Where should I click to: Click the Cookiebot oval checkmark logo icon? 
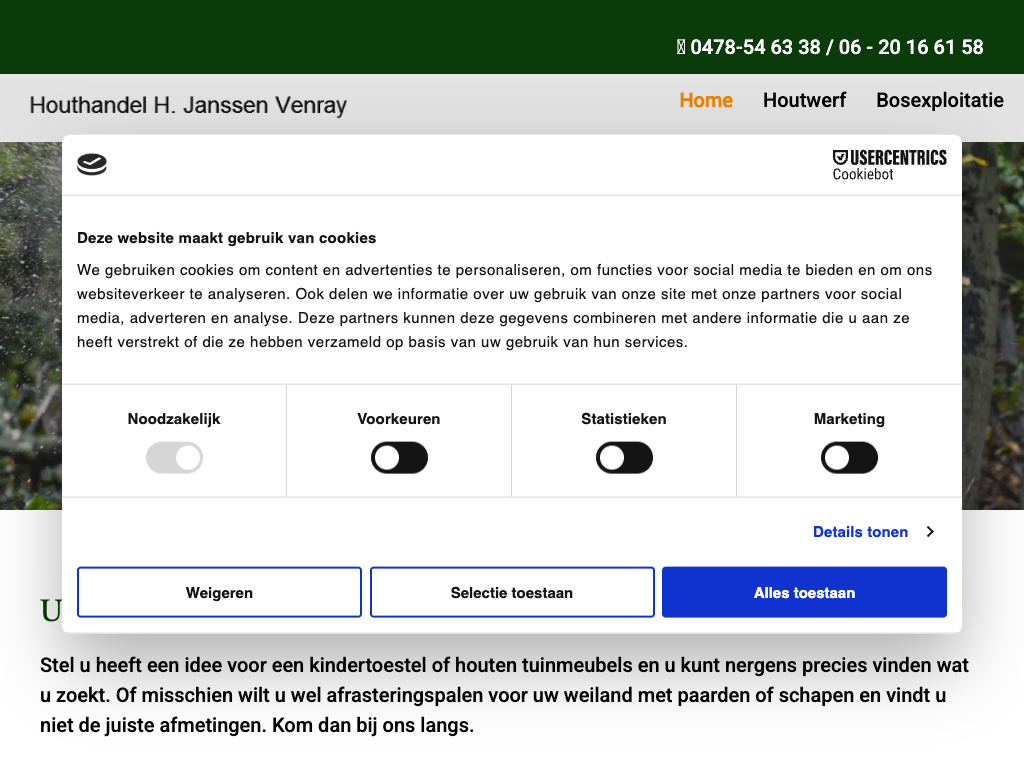[92, 165]
